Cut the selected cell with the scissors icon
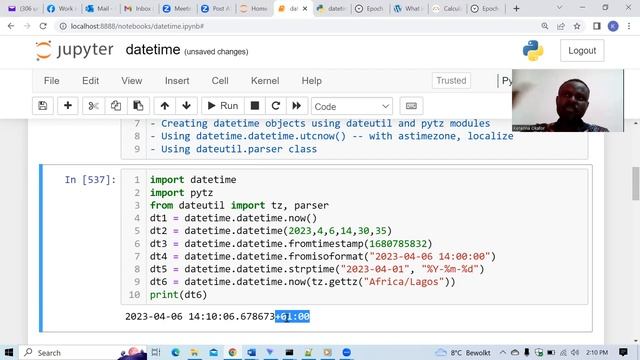 click(x=93, y=106)
